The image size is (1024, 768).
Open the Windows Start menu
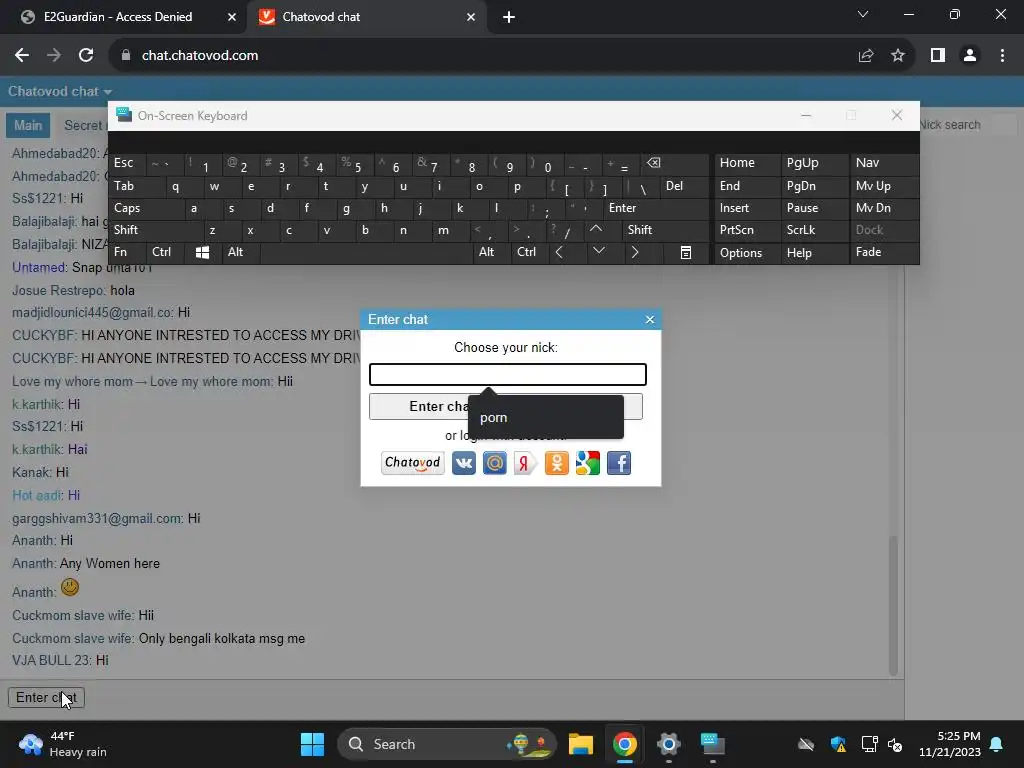pos(312,744)
